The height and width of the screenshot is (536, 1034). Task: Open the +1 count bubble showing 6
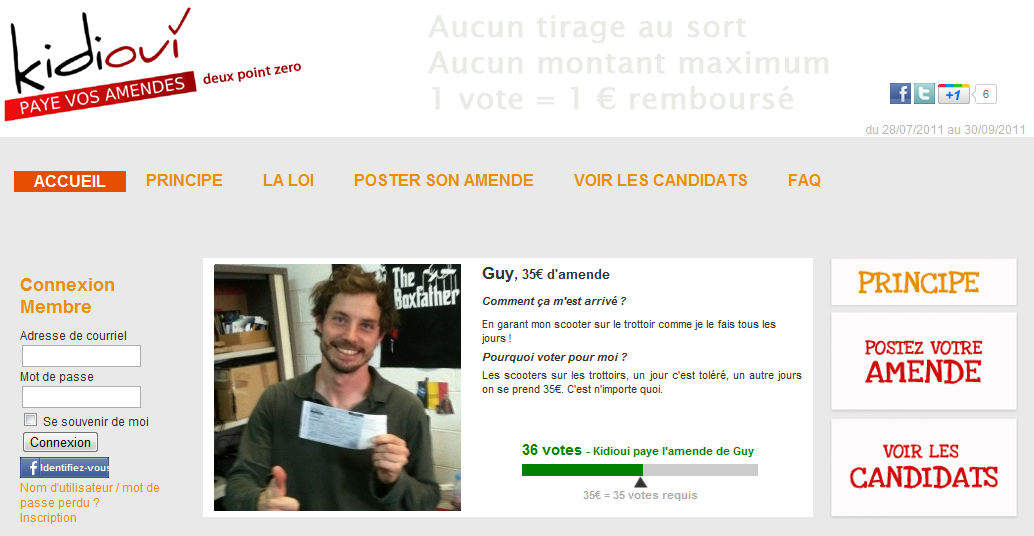tap(985, 94)
